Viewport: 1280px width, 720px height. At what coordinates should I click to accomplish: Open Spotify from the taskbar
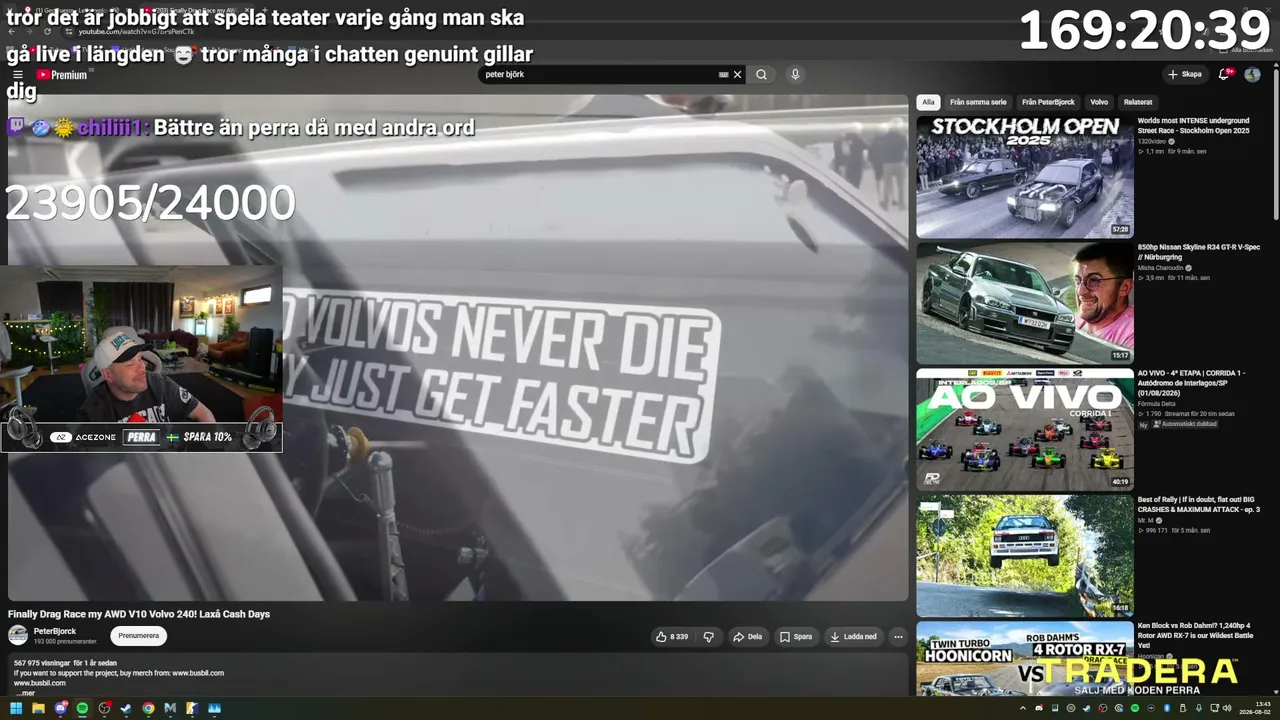[x=82, y=708]
